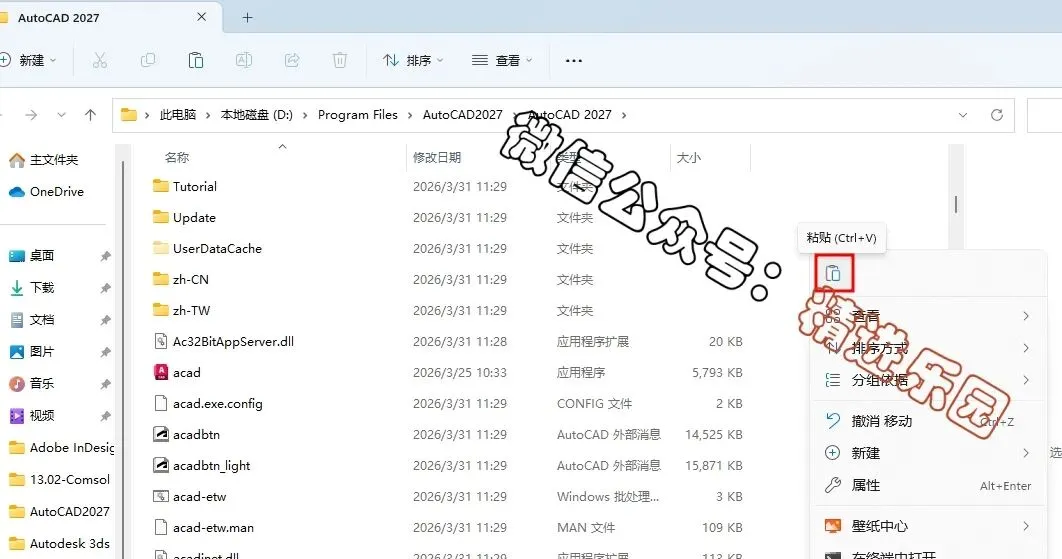Click the Delete trash icon in toolbar
Image resolution: width=1062 pixels, height=559 pixels.
pyautogui.click(x=340, y=60)
